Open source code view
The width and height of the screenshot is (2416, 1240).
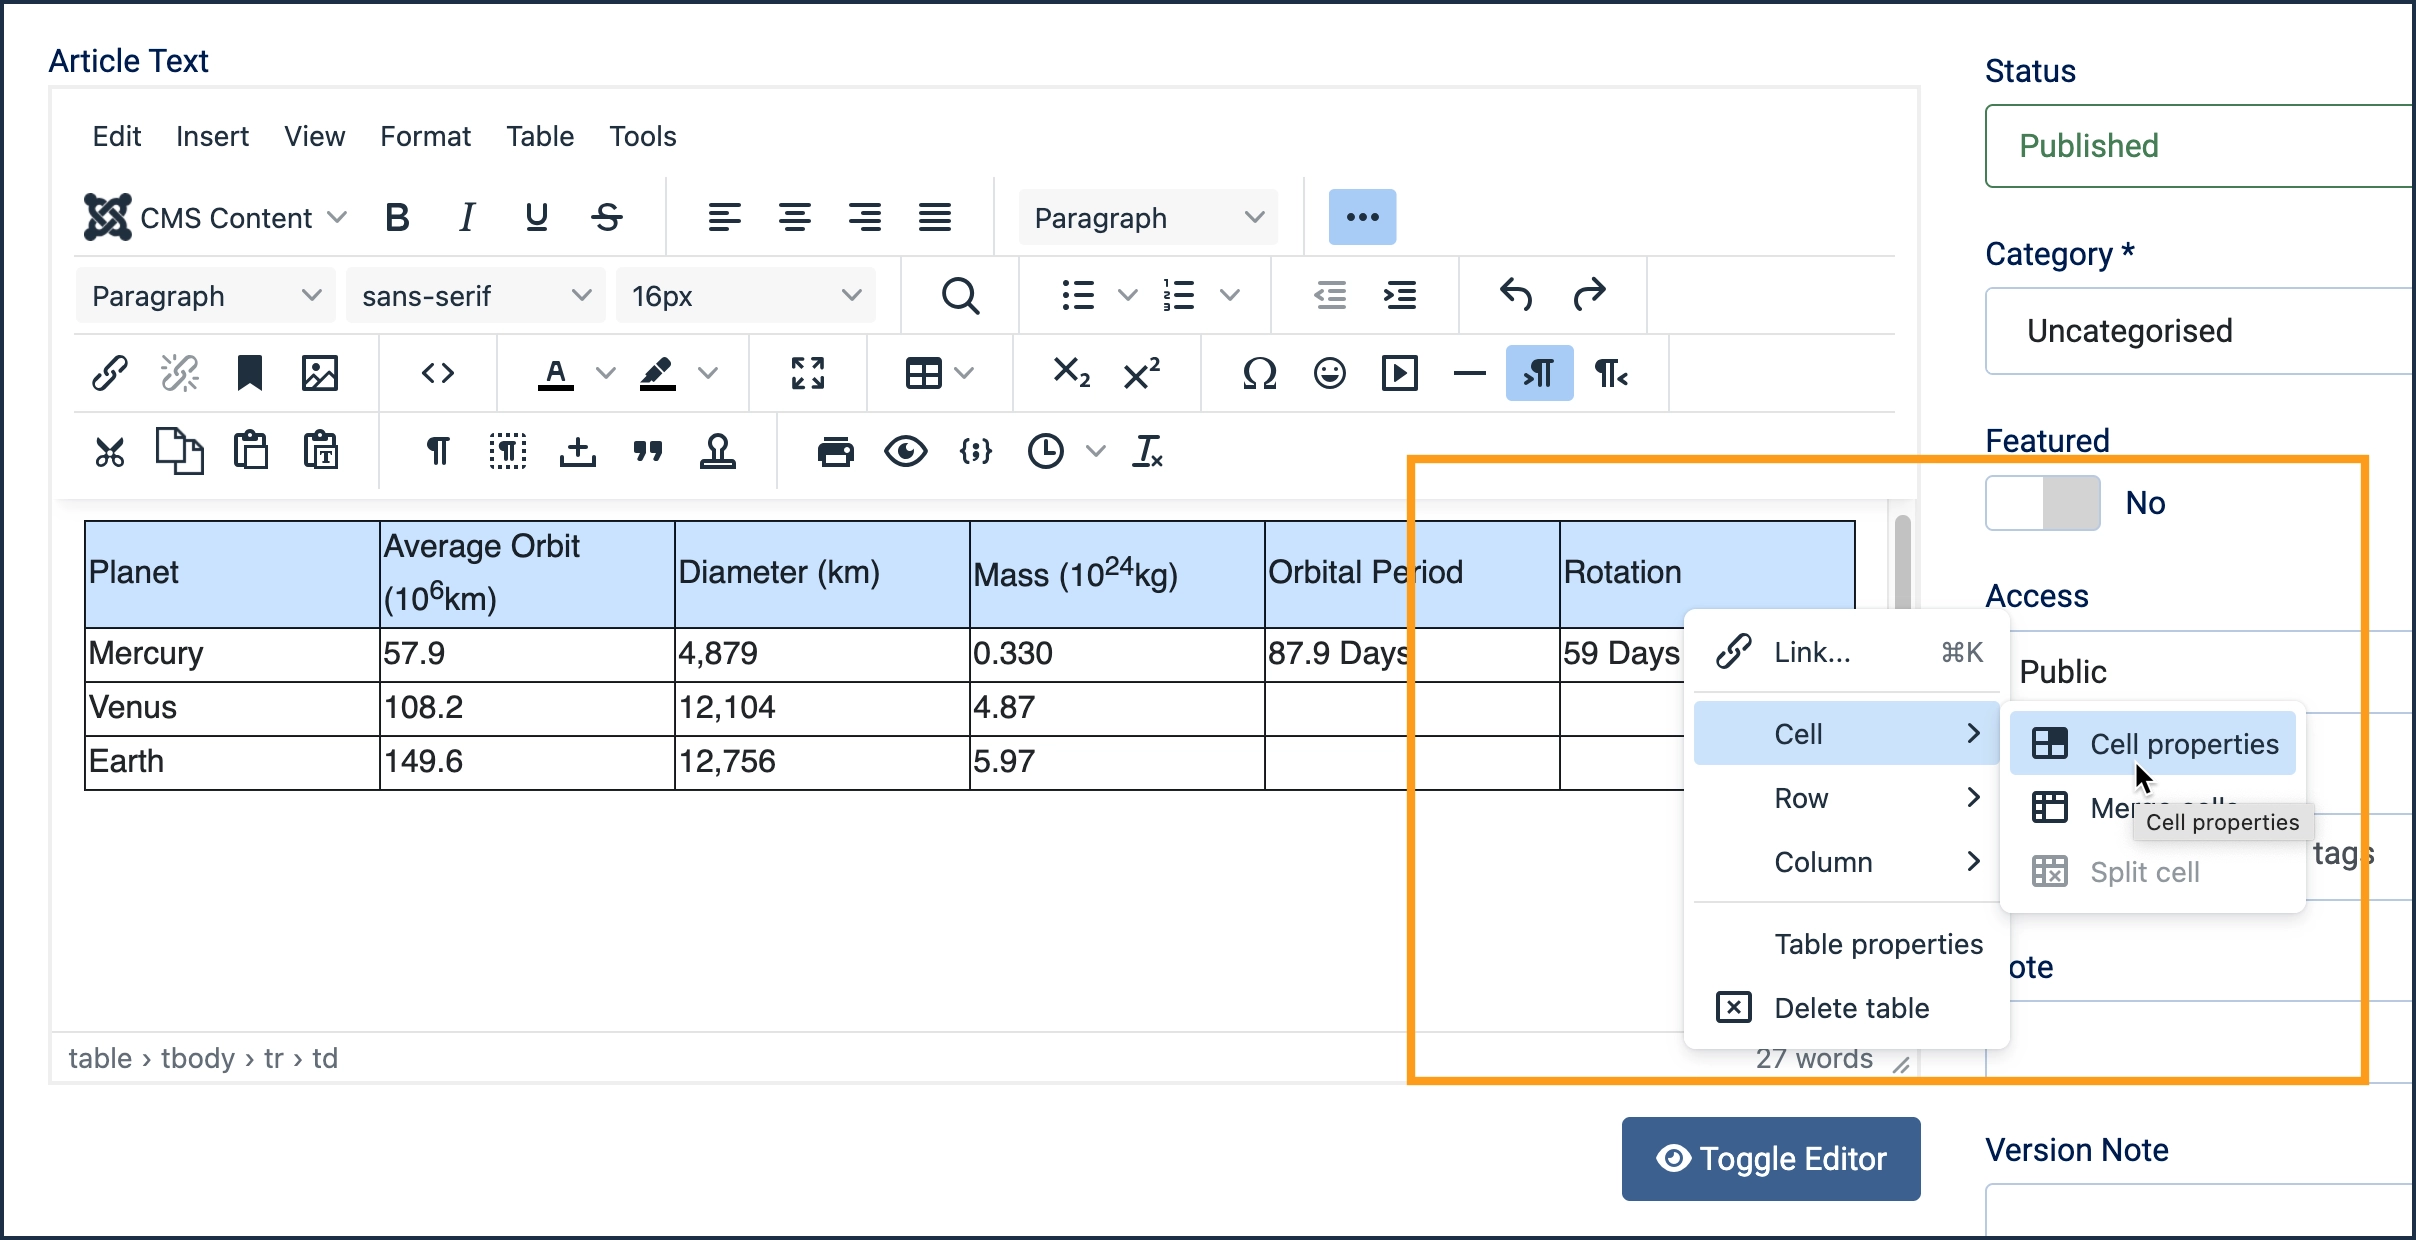[438, 373]
